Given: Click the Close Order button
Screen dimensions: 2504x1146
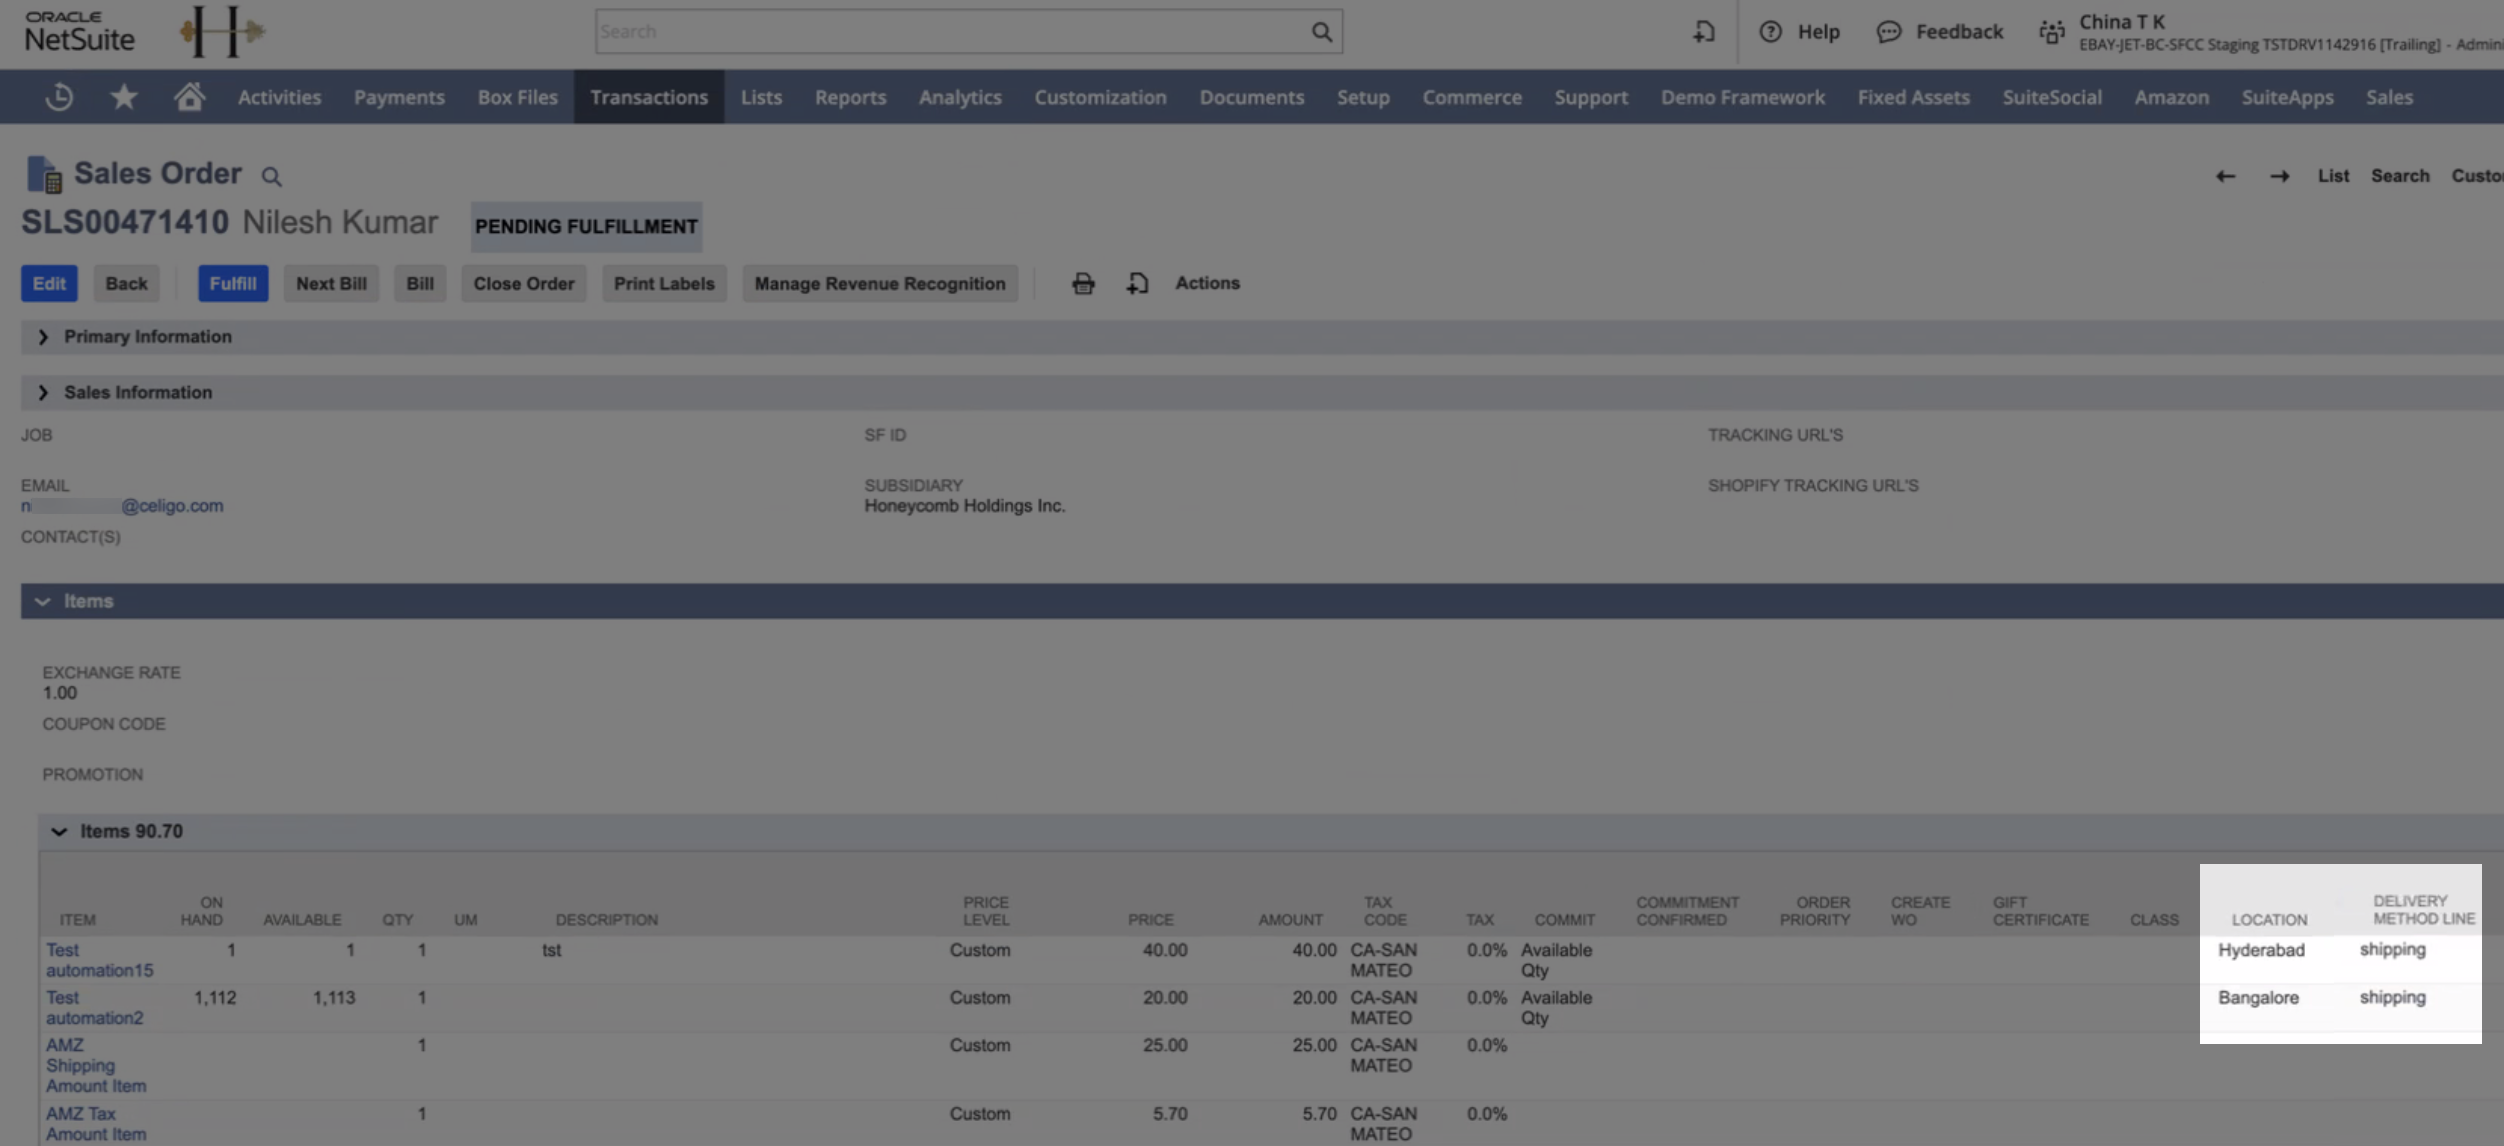Looking at the screenshot, I should (x=524, y=284).
